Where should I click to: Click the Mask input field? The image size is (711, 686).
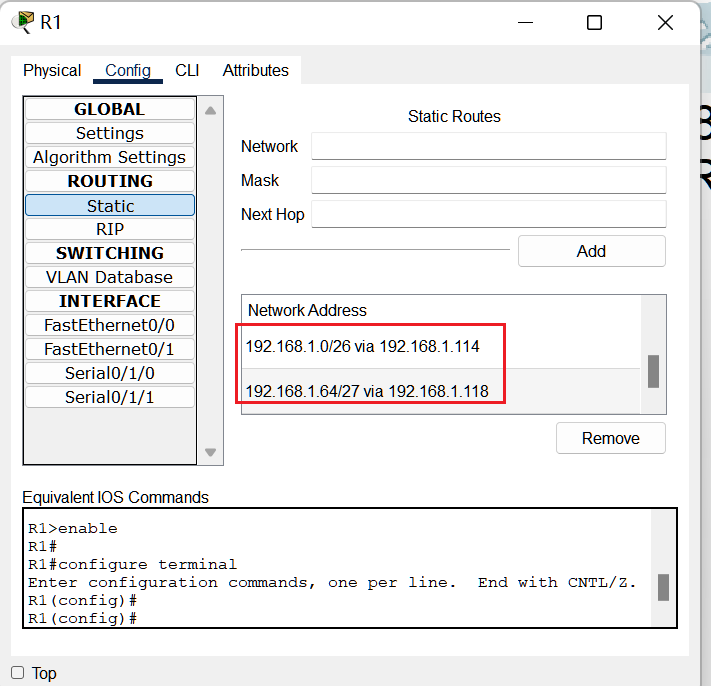(489, 180)
